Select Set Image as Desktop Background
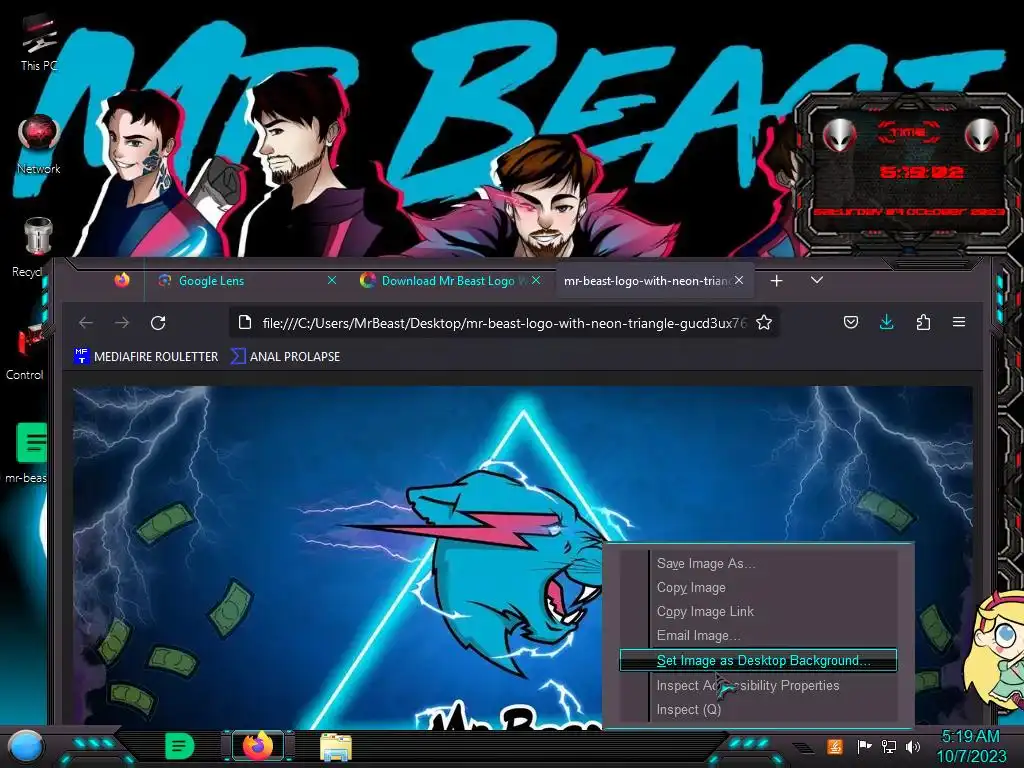Image resolution: width=1024 pixels, height=768 pixels. pyautogui.click(x=758, y=660)
